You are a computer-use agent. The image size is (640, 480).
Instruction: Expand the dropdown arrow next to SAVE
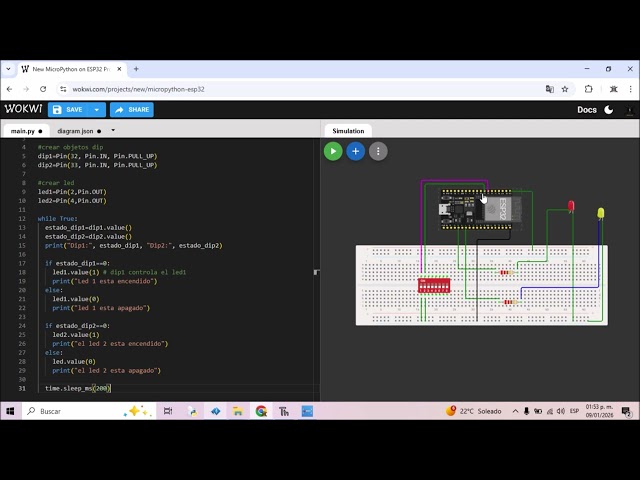tap(97, 110)
